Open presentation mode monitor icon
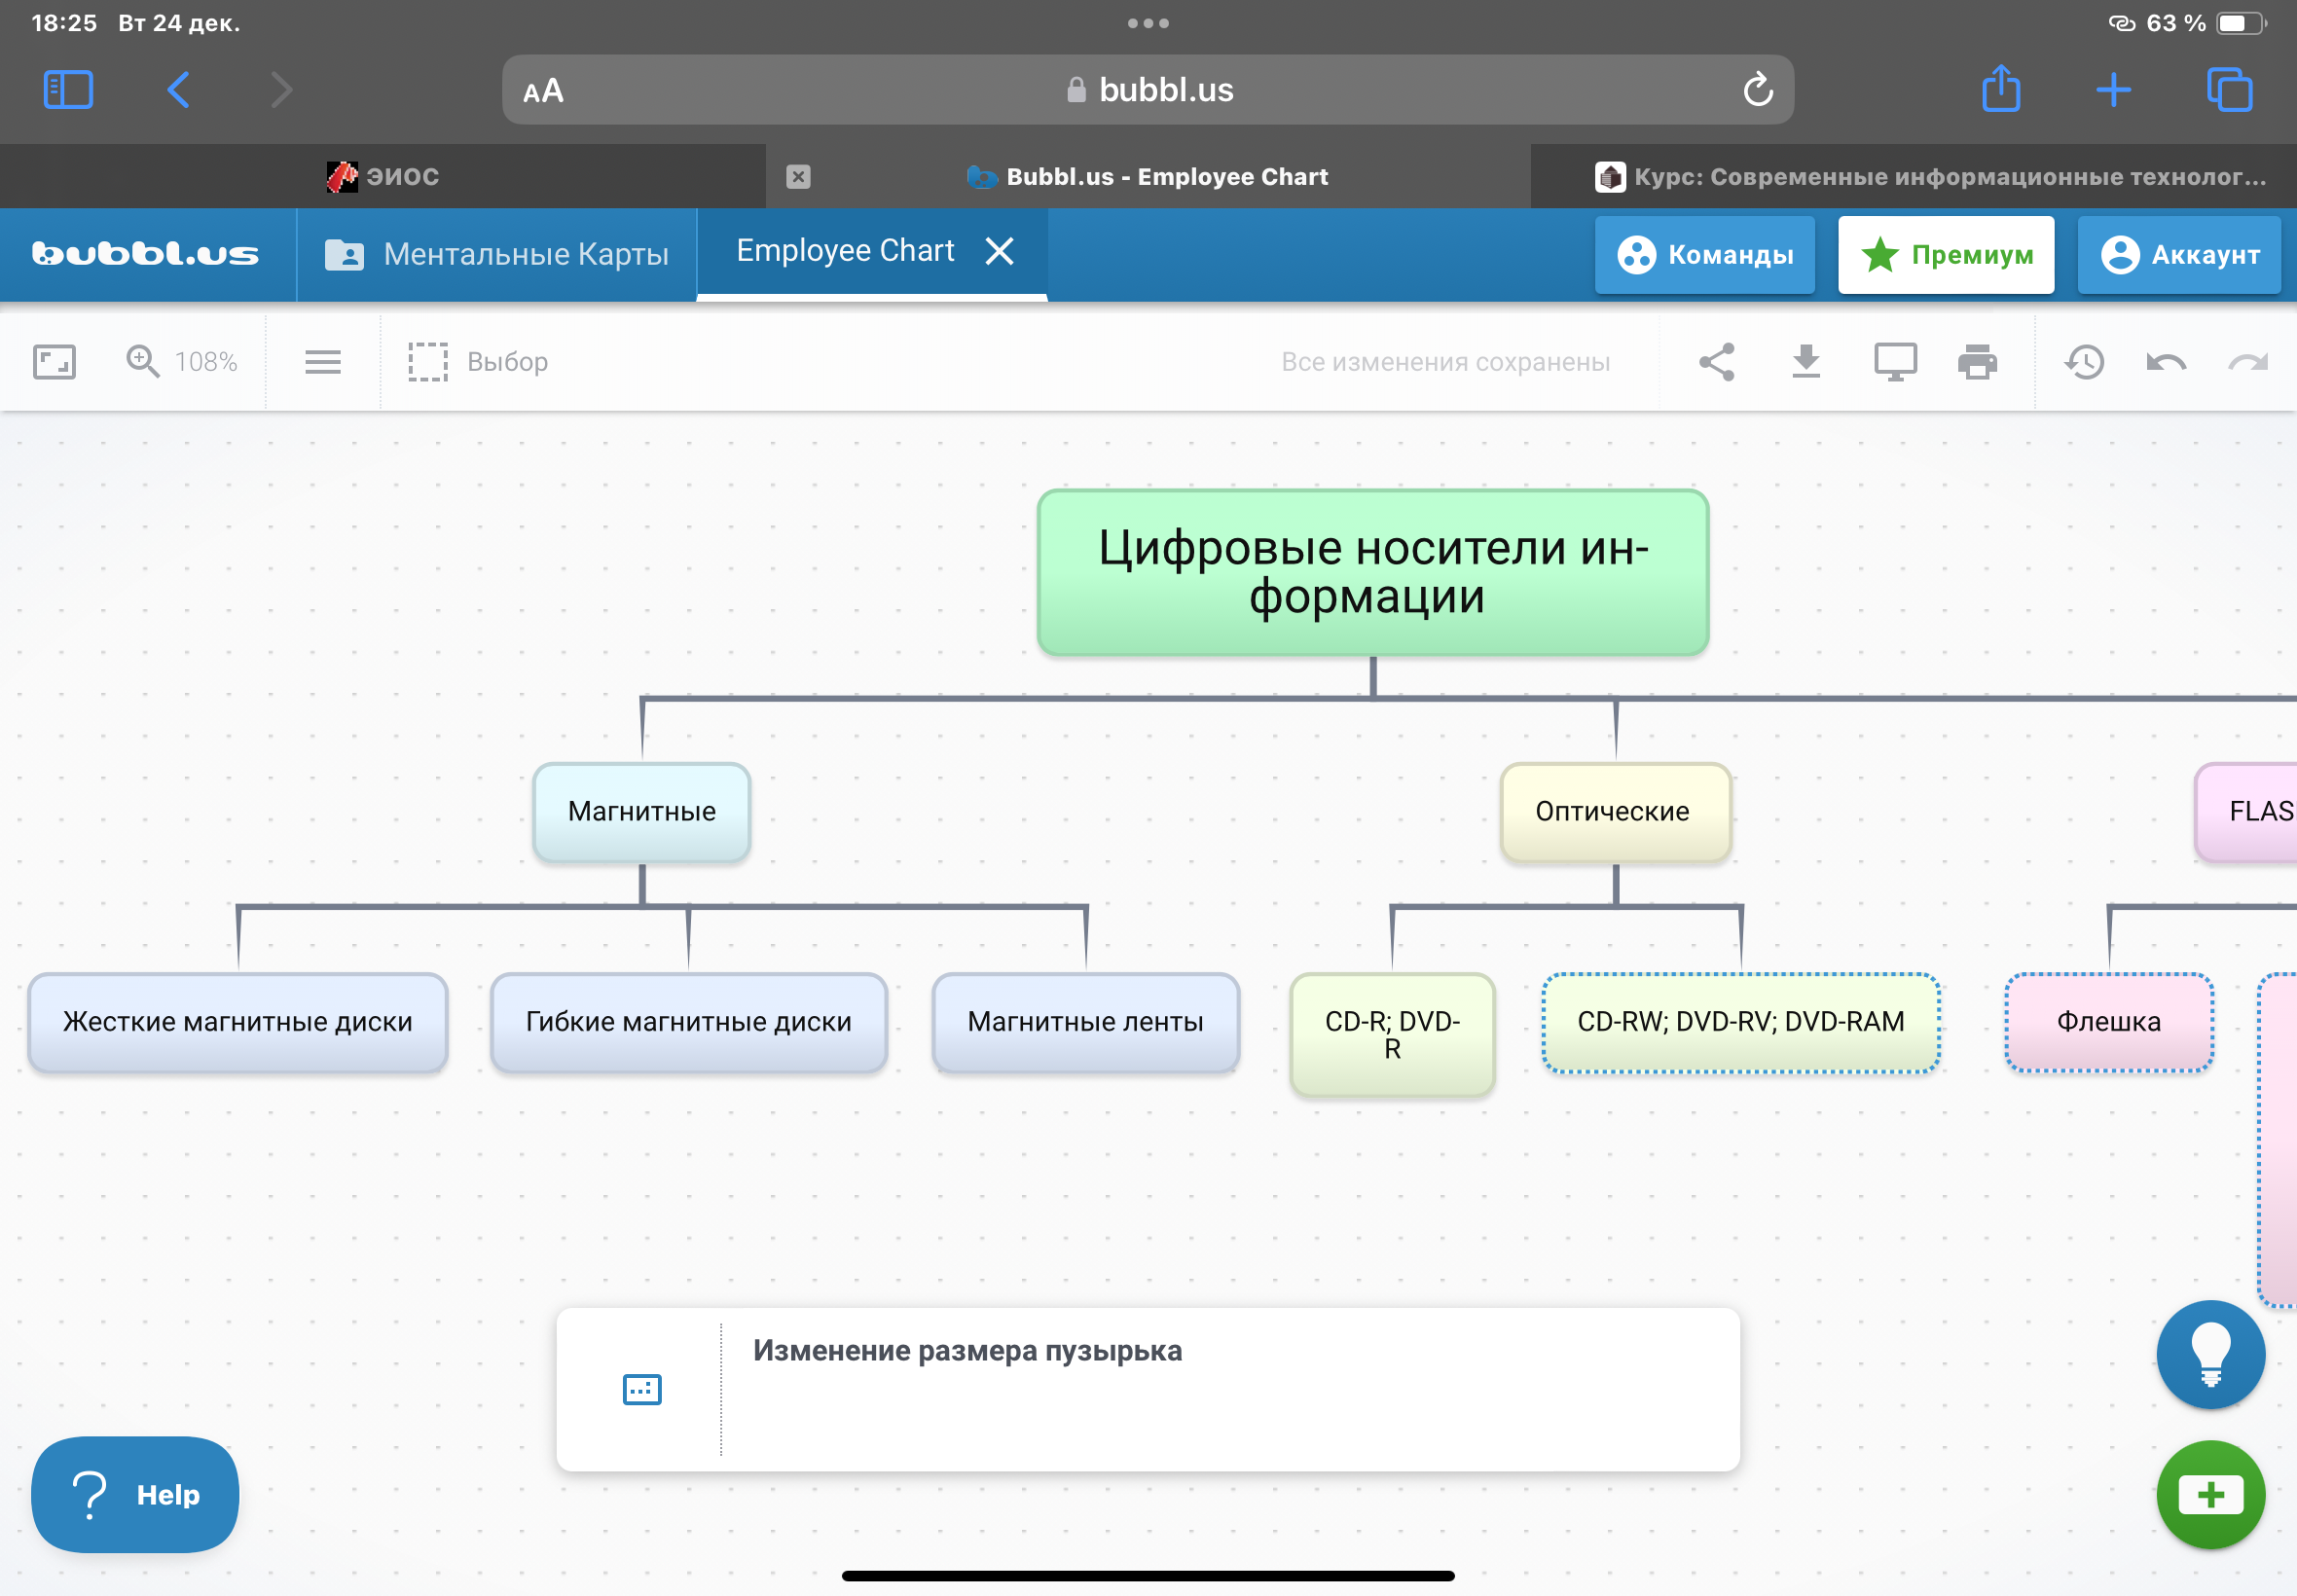Viewport: 2297px width, 1596px height. point(1894,362)
